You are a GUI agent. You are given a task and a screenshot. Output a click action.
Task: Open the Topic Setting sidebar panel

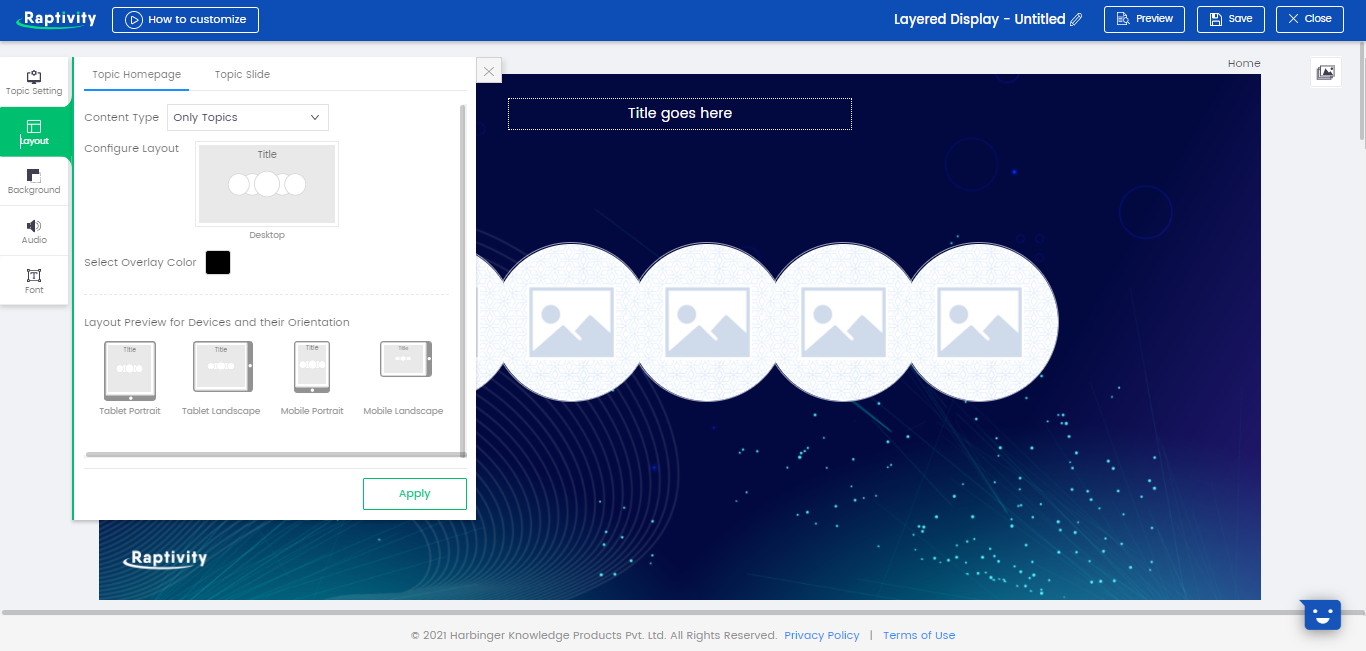pos(34,82)
